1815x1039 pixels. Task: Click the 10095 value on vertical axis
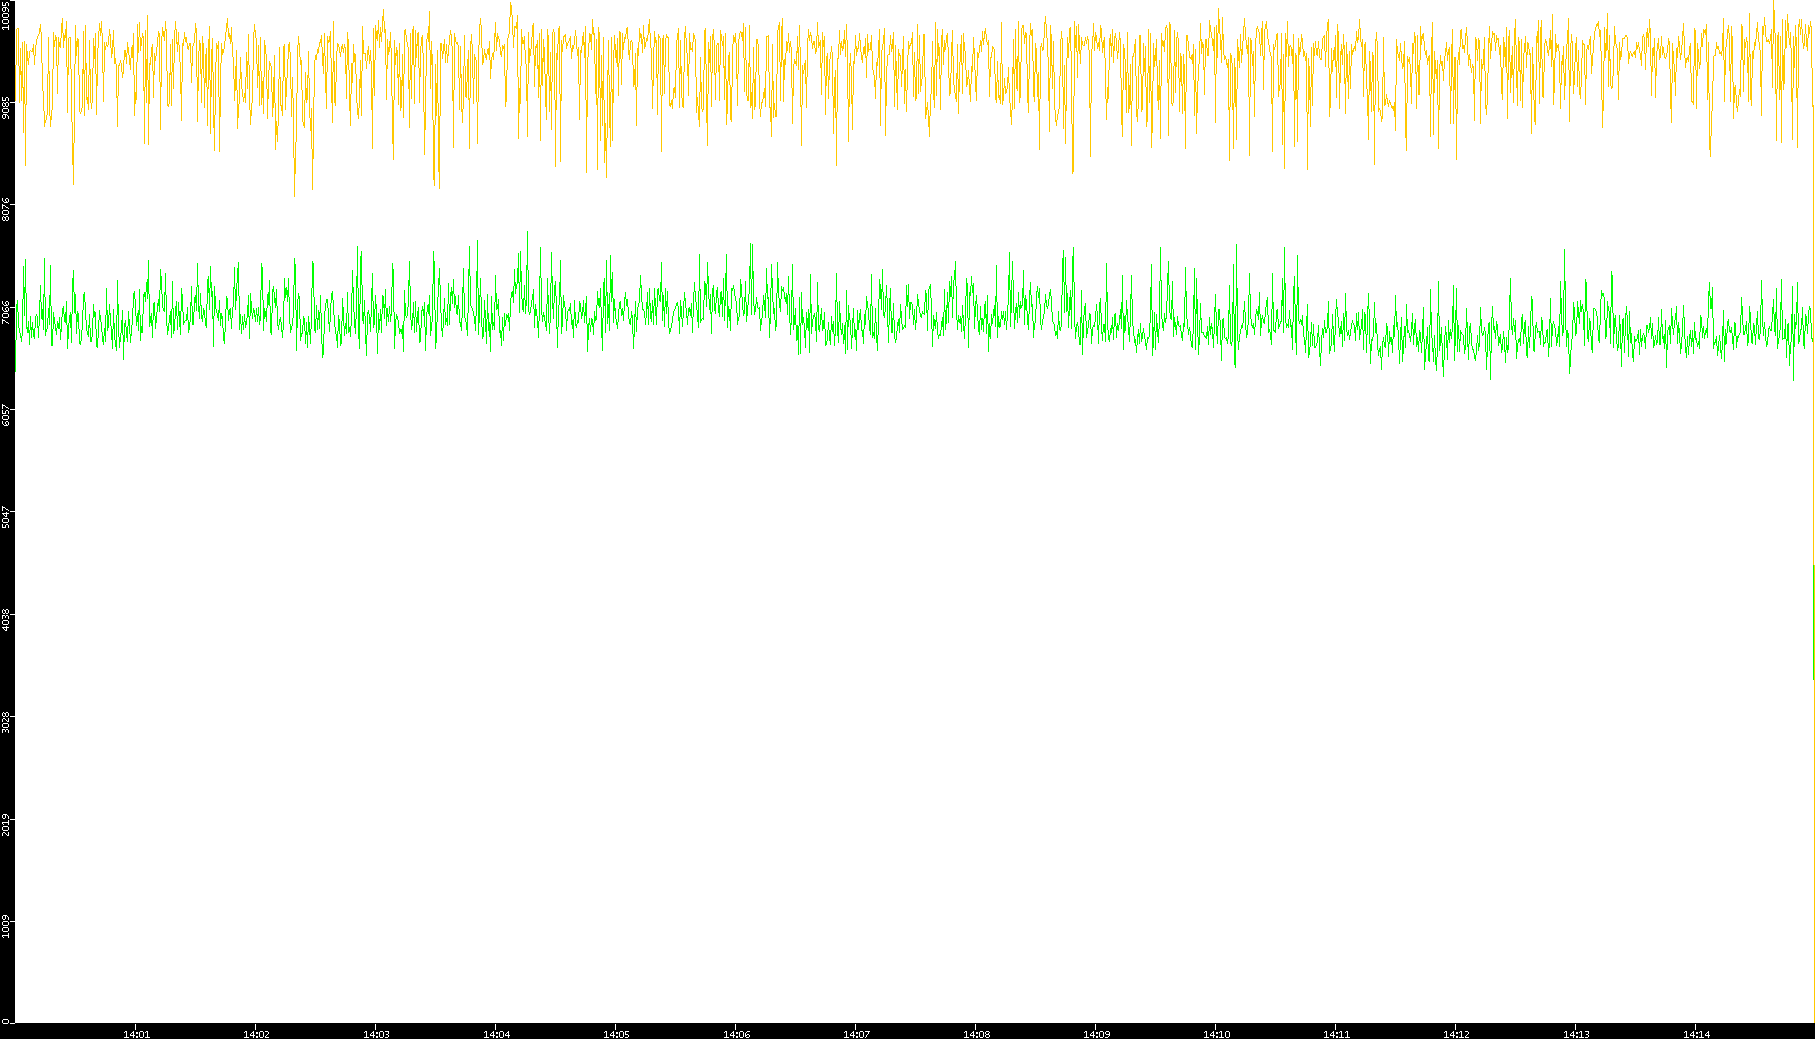pos(7,16)
